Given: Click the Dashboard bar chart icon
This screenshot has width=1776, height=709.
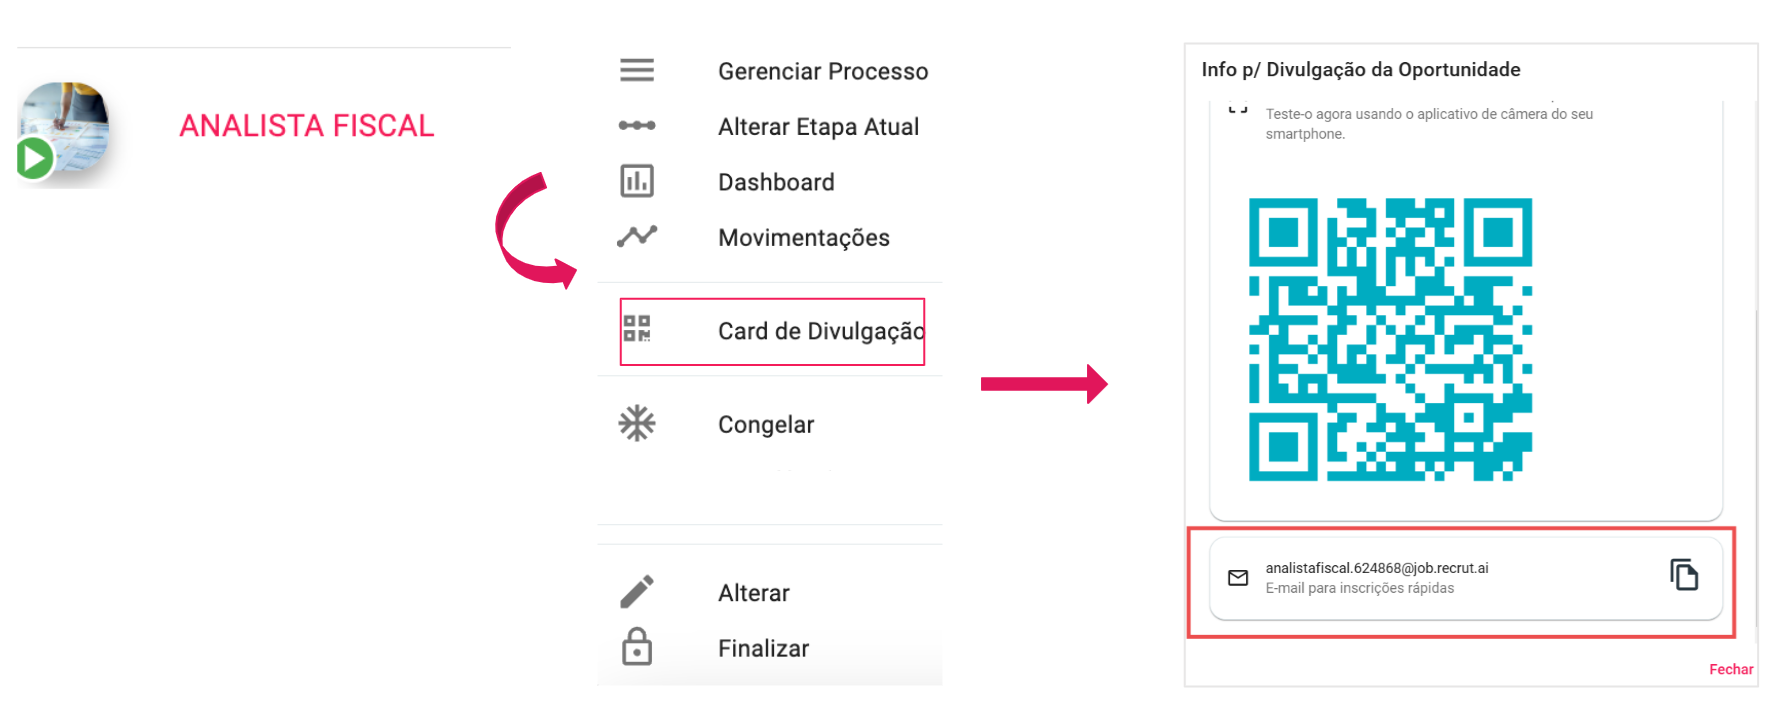Looking at the screenshot, I should [636, 181].
